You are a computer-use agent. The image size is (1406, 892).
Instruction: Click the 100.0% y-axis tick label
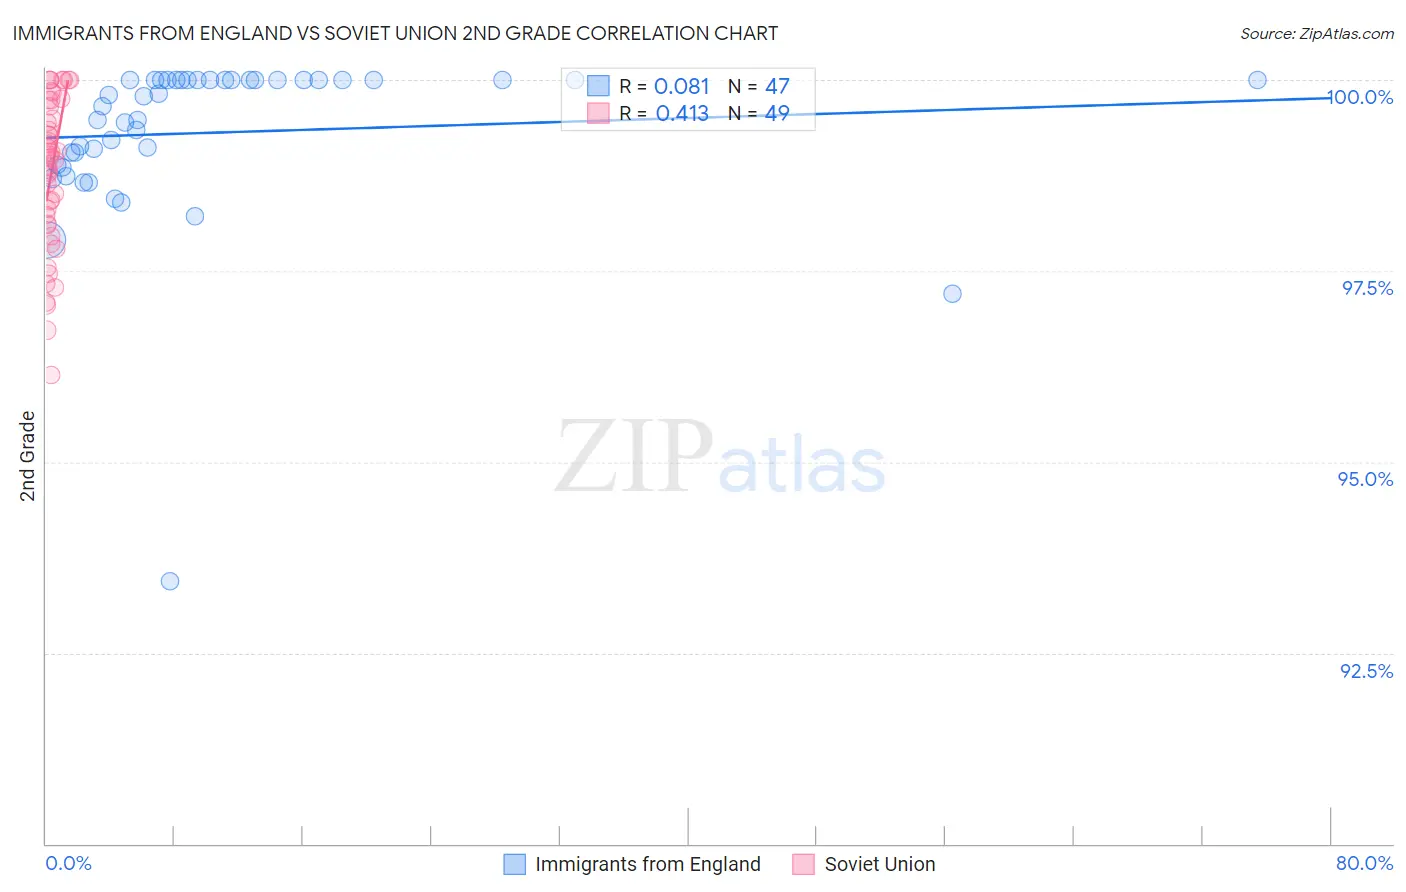[1360, 97]
